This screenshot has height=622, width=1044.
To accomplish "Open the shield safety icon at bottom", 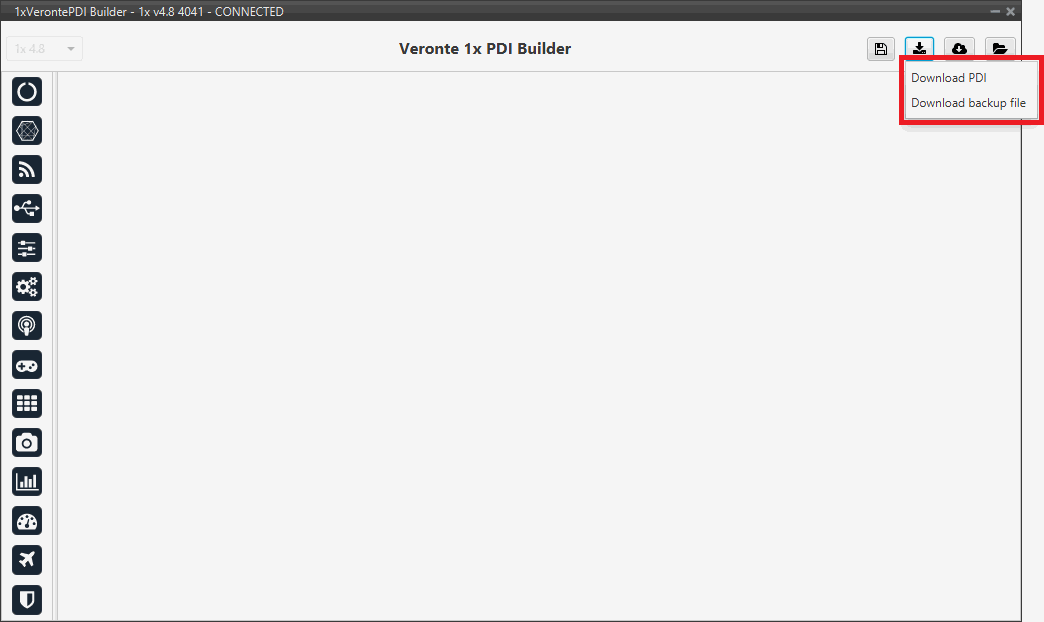I will tap(27, 599).
